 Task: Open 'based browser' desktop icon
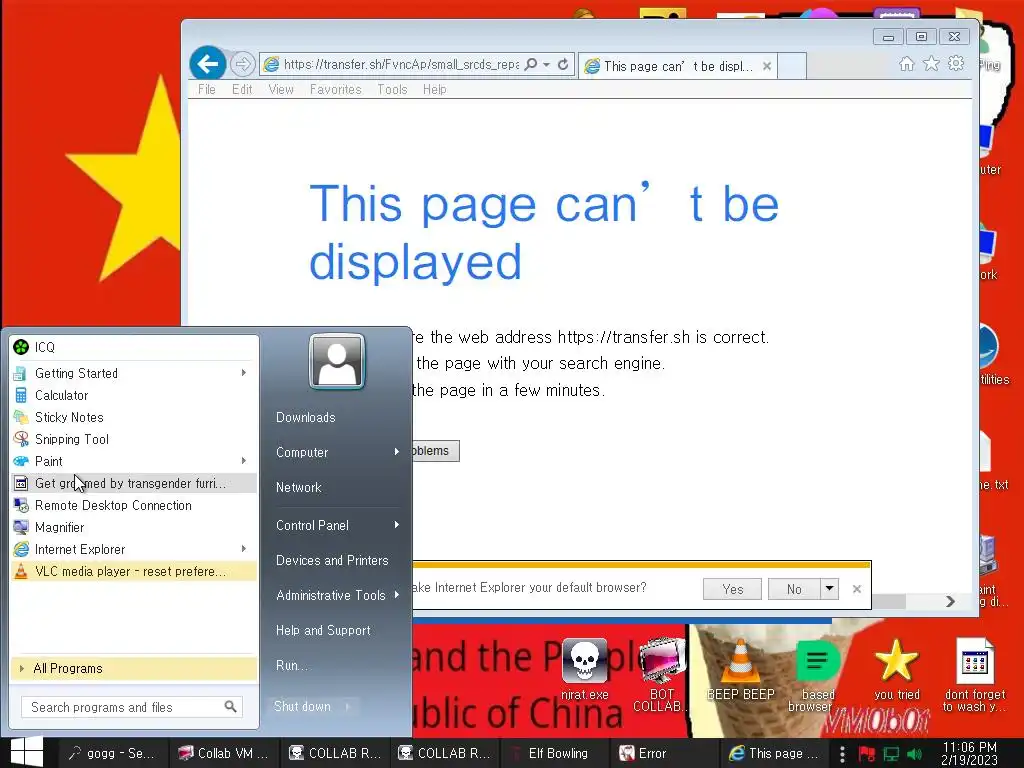point(816,676)
